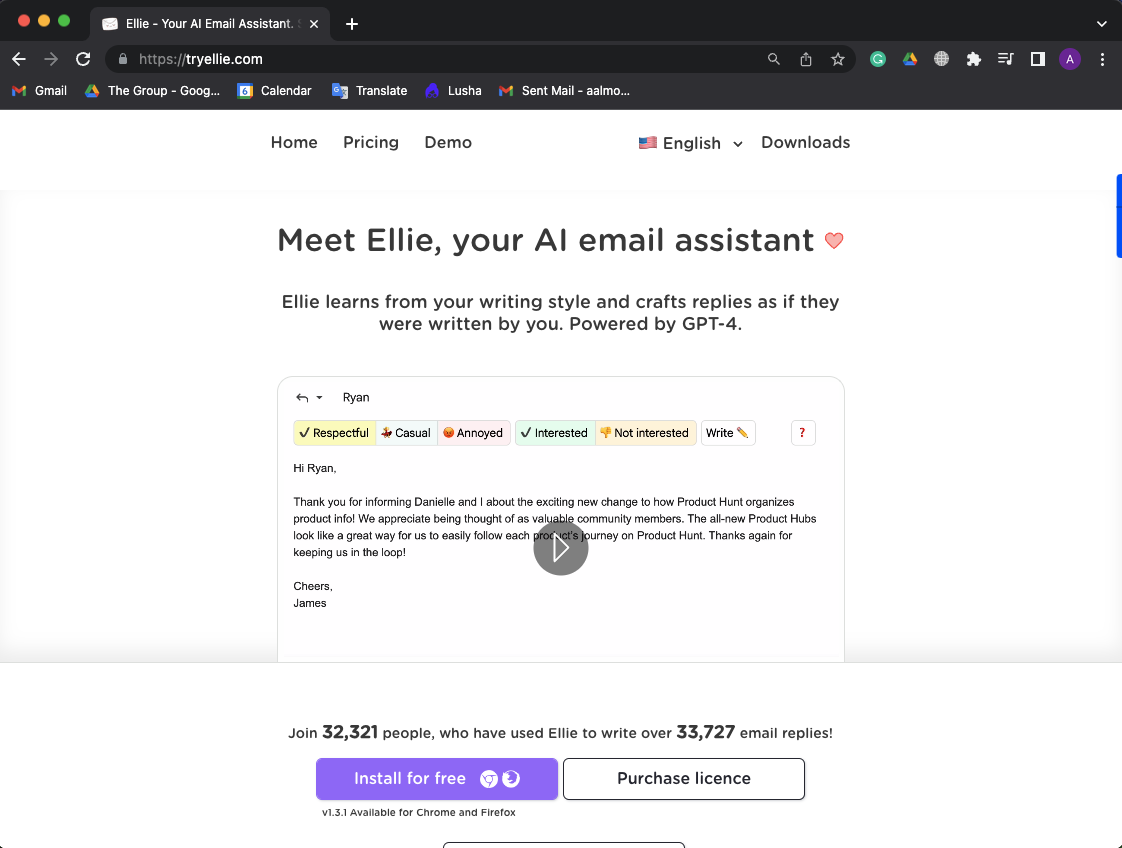The image size is (1122, 848).
Task: Click the Purchase licence button
Action: (x=683, y=779)
